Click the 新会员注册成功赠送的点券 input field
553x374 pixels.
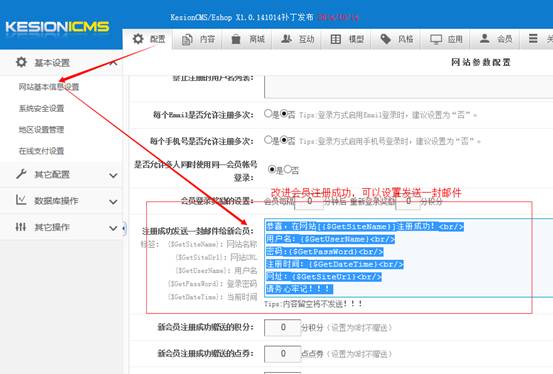click(282, 354)
